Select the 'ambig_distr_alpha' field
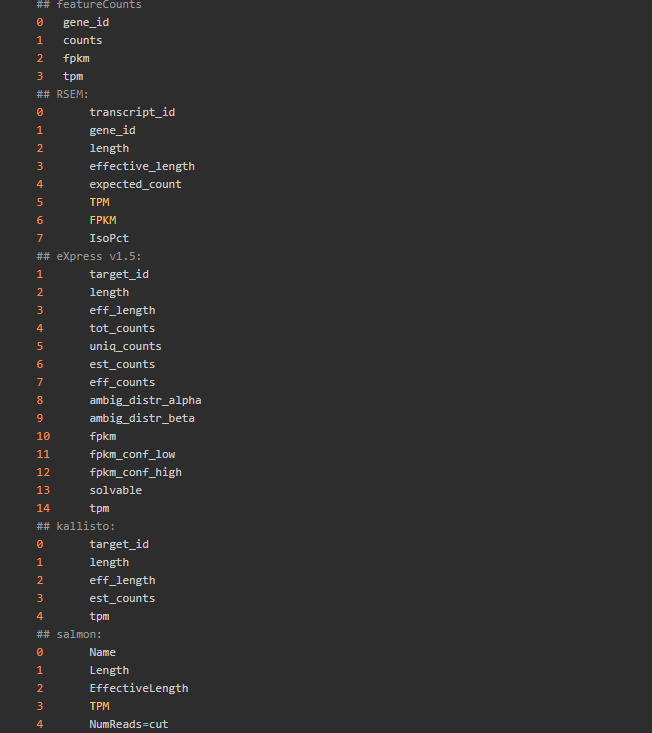 [145, 401]
